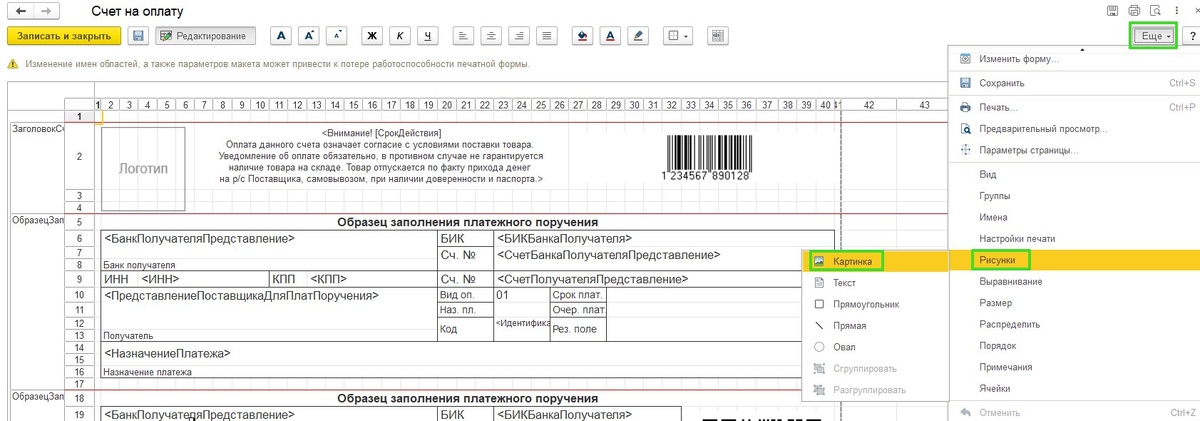Increase font size with the larger A icon
This screenshot has height=421, width=1200.
point(310,35)
